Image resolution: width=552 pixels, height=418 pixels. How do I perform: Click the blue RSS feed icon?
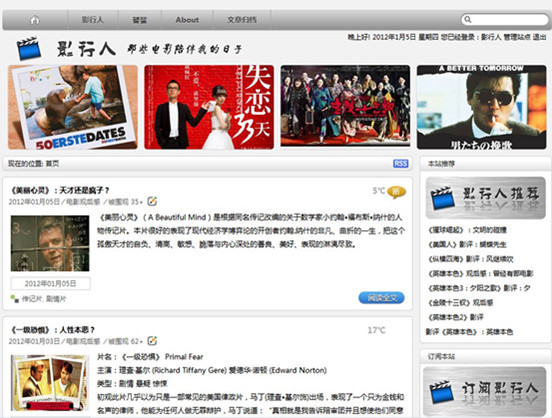tap(401, 164)
